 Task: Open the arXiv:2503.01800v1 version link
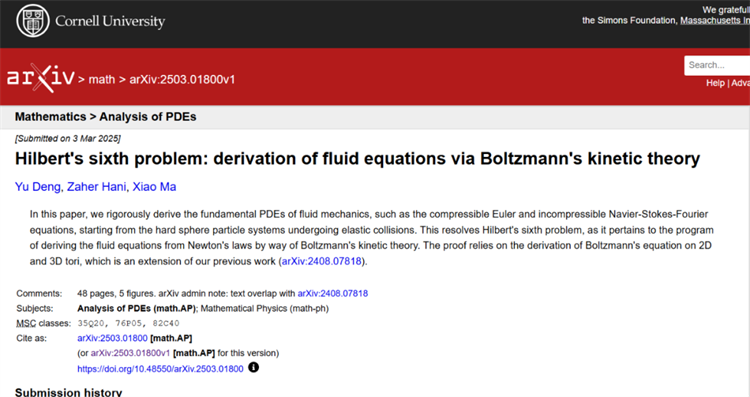click(131, 353)
